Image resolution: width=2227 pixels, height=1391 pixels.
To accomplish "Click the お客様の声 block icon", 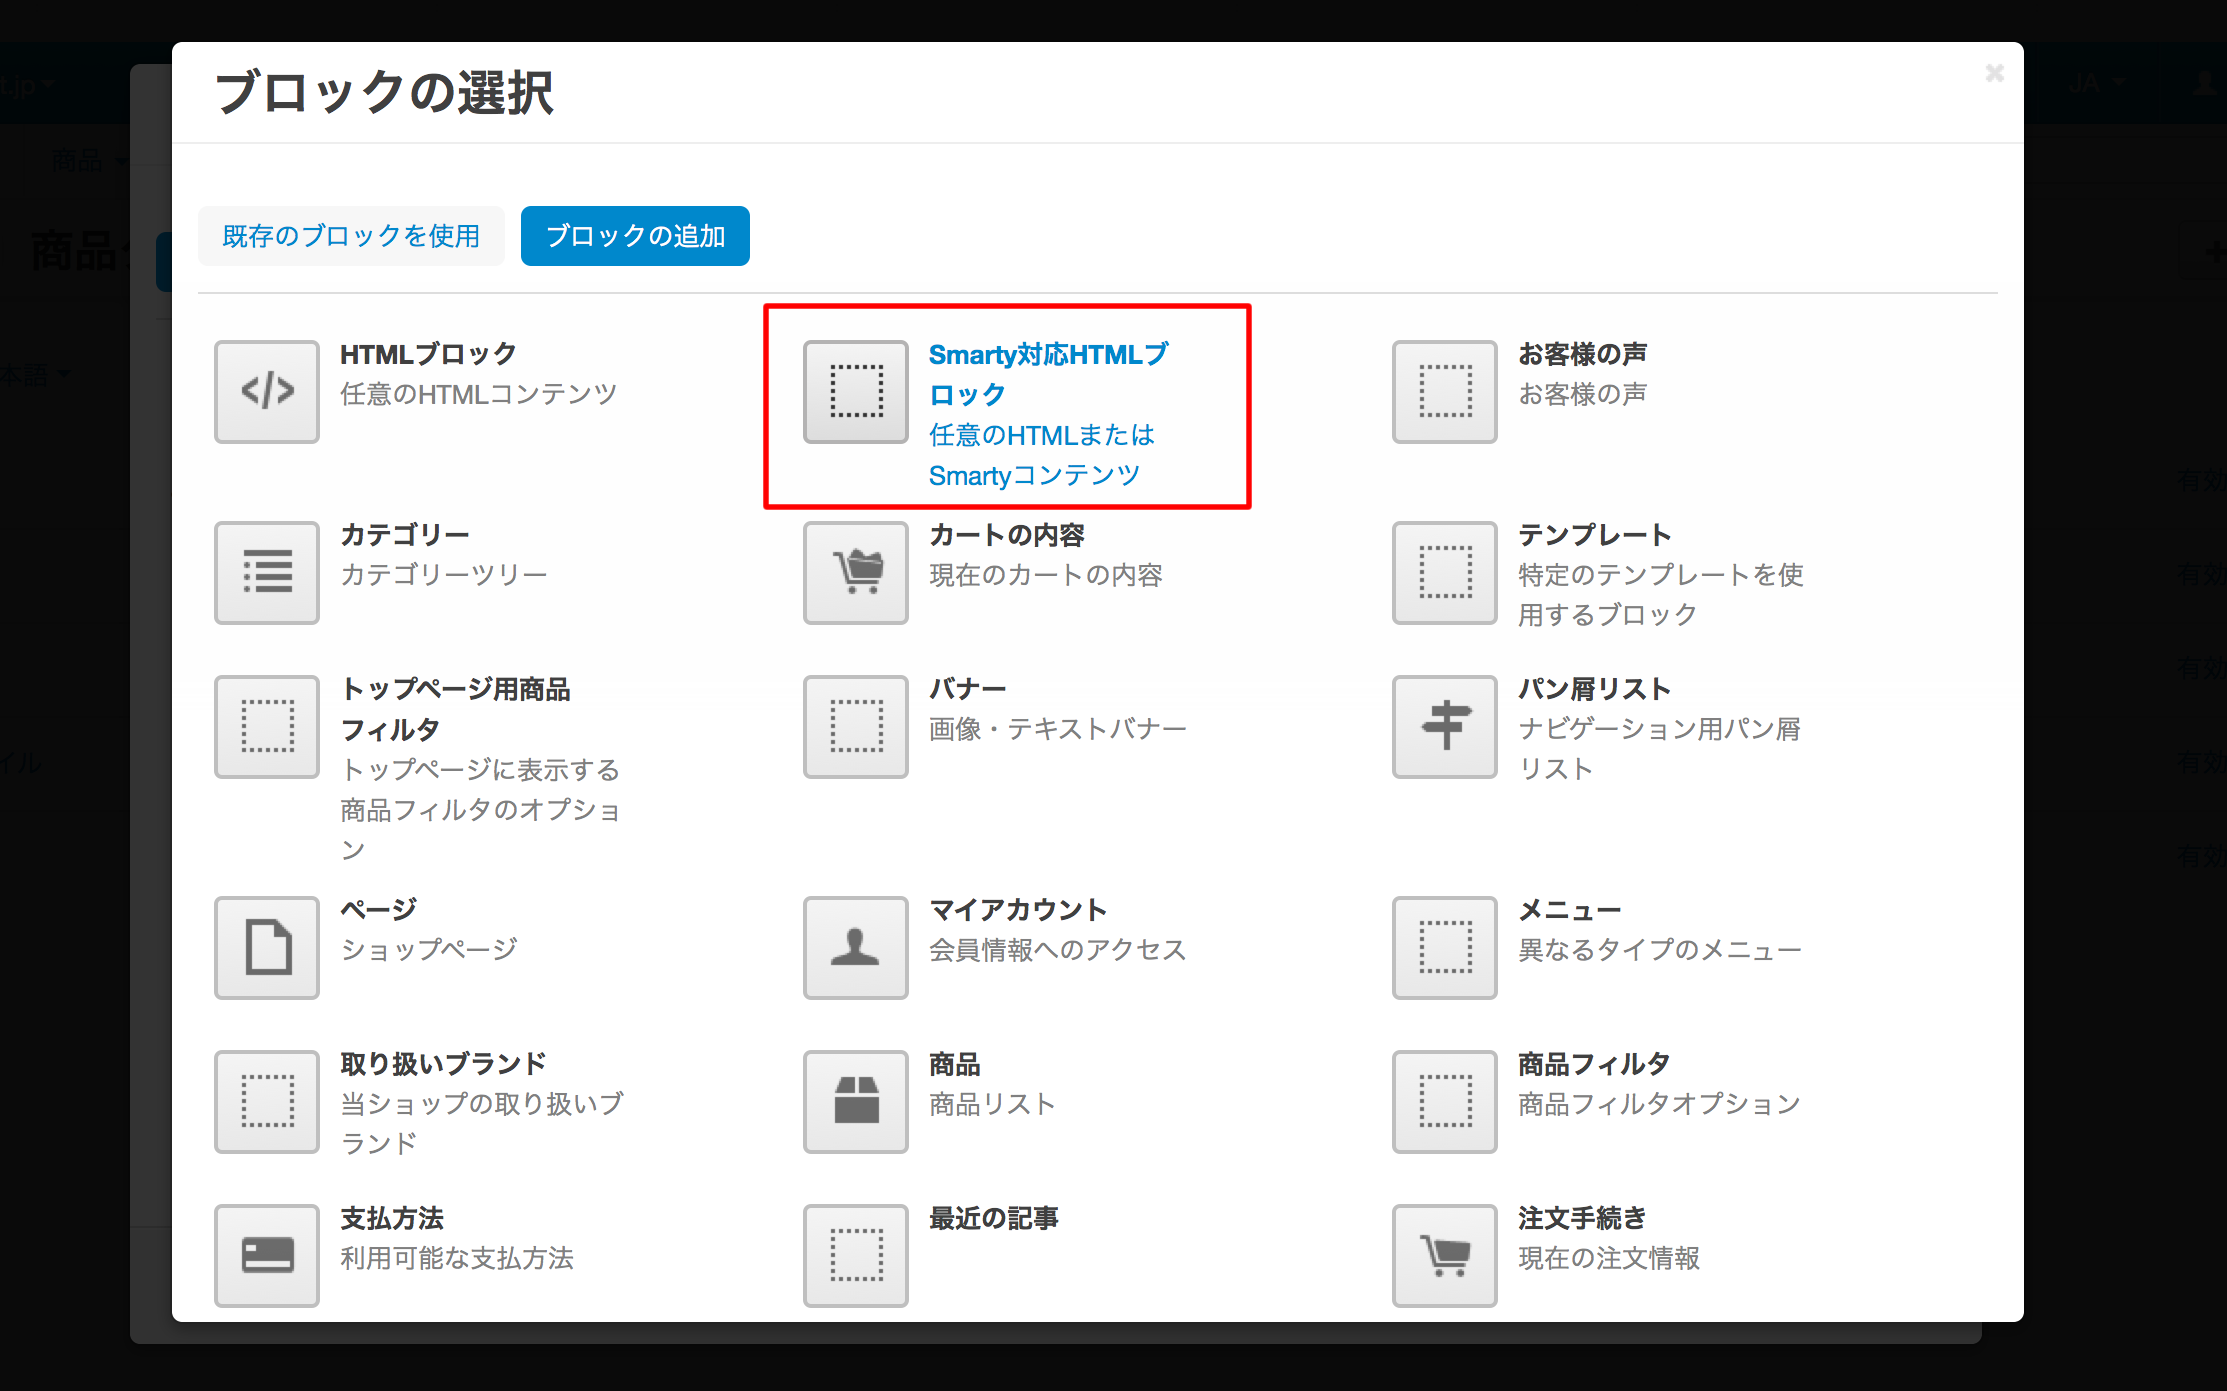I will point(1445,391).
